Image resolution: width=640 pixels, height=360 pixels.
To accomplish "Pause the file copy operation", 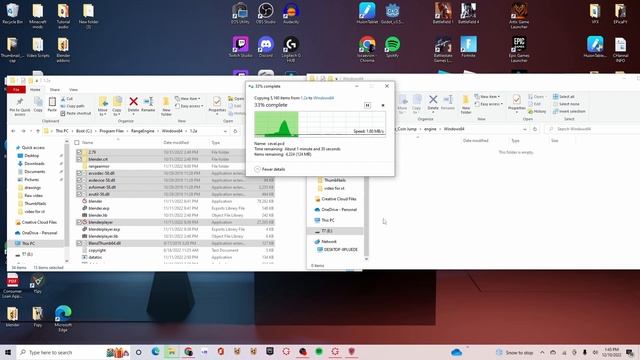I will pos(367,105).
